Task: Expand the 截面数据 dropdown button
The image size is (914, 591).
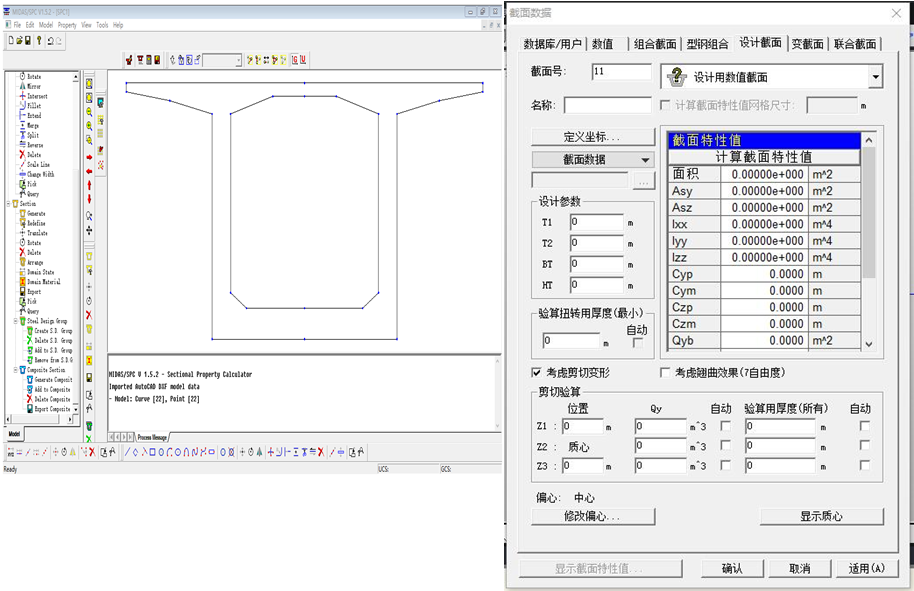Action: pyautogui.click(x=645, y=160)
